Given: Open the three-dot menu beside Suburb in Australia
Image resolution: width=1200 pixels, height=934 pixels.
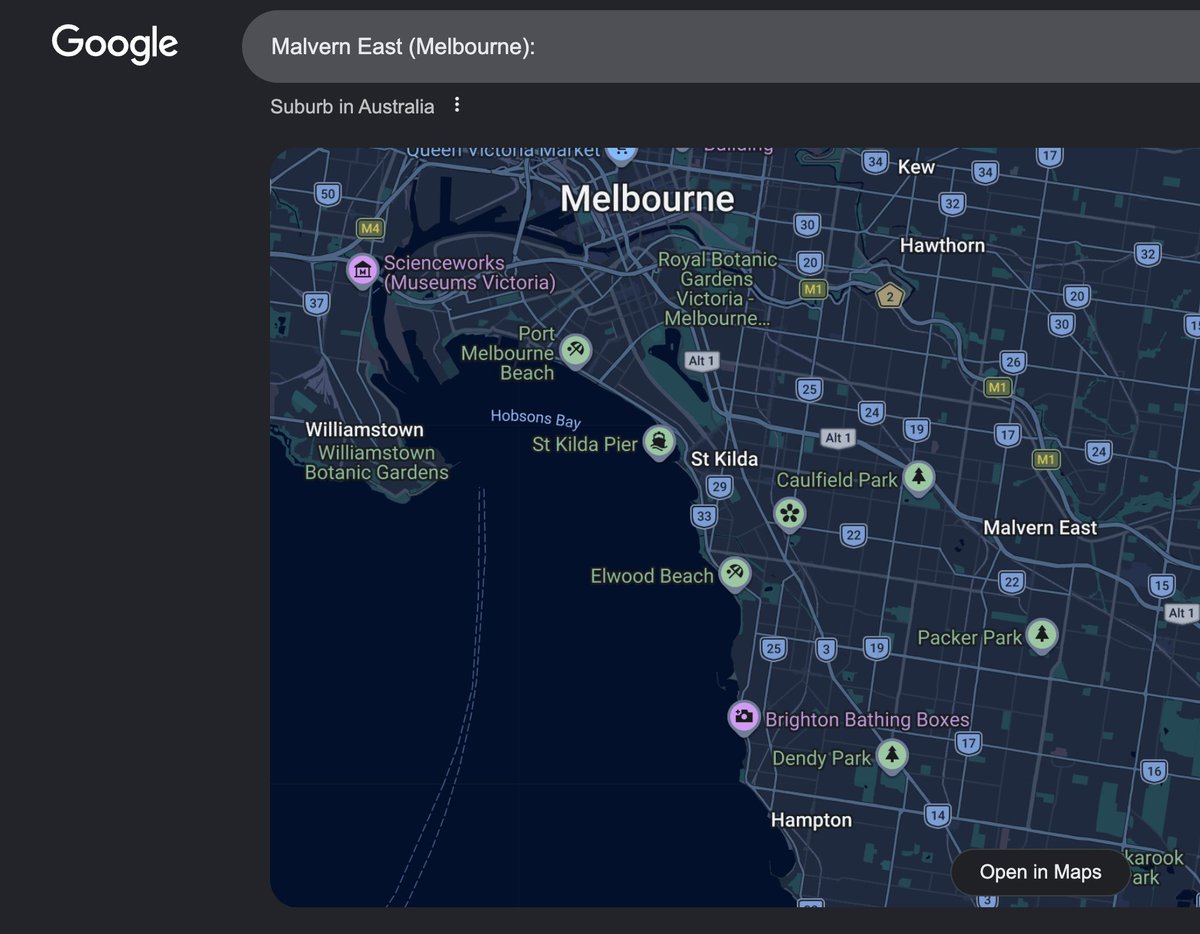Looking at the screenshot, I should pyautogui.click(x=457, y=105).
